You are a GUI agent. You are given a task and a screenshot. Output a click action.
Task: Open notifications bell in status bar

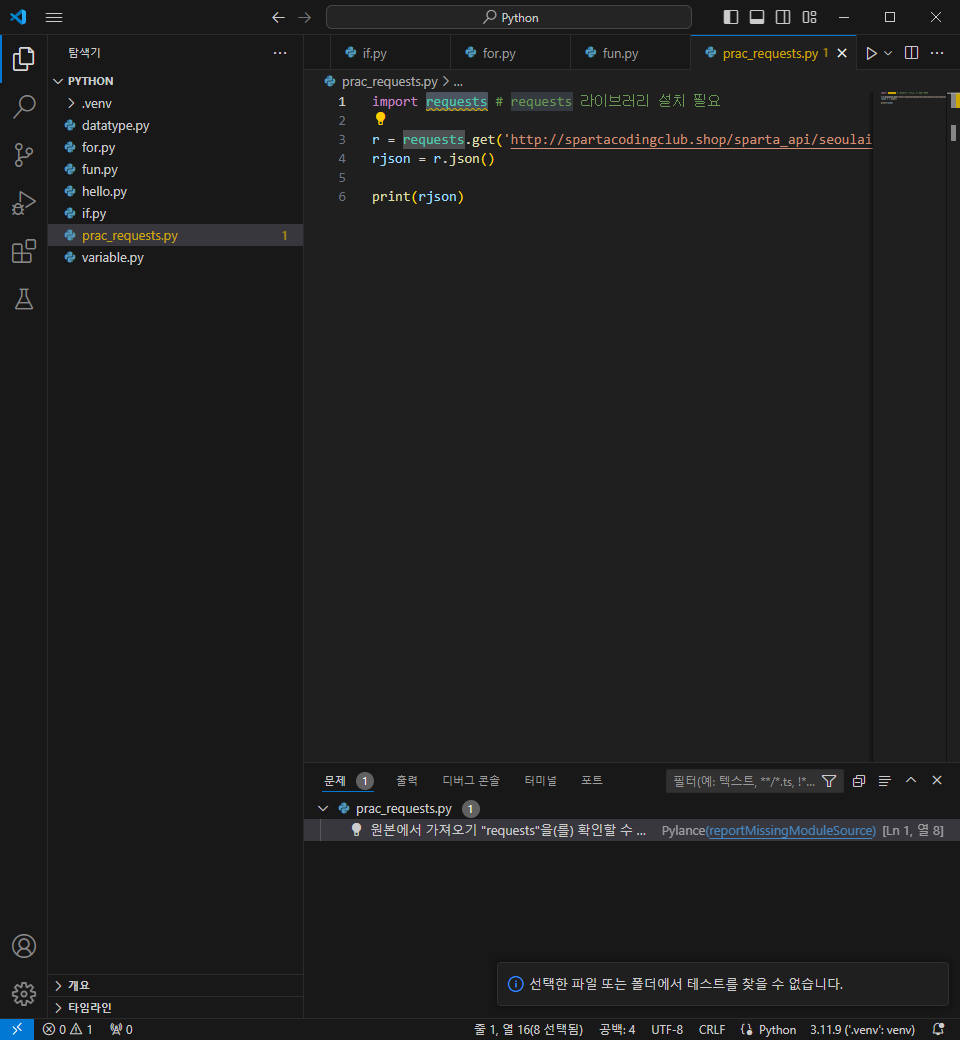(x=938, y=1029)
